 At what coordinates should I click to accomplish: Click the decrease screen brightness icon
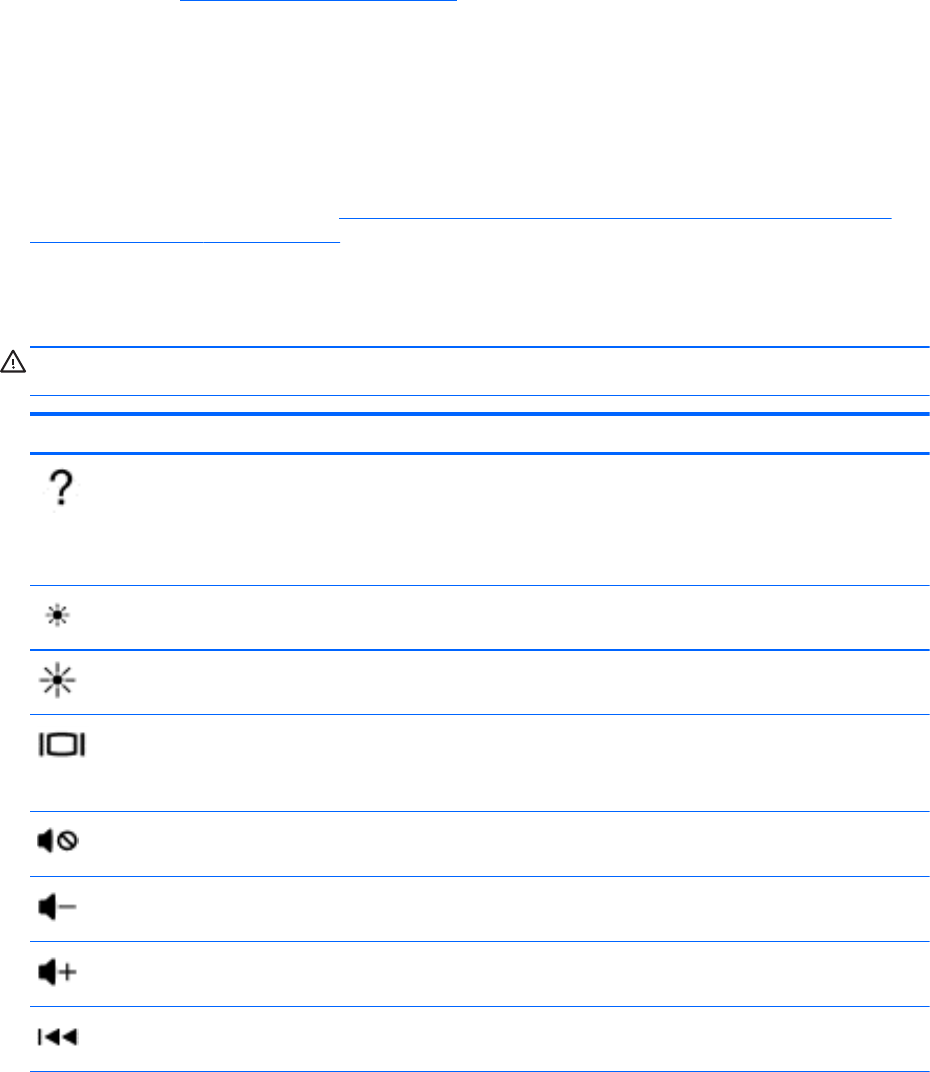pos(62,619)
